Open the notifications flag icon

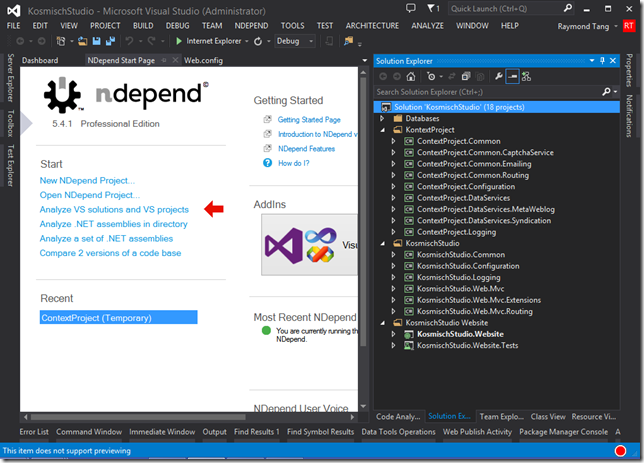(433, 8)
